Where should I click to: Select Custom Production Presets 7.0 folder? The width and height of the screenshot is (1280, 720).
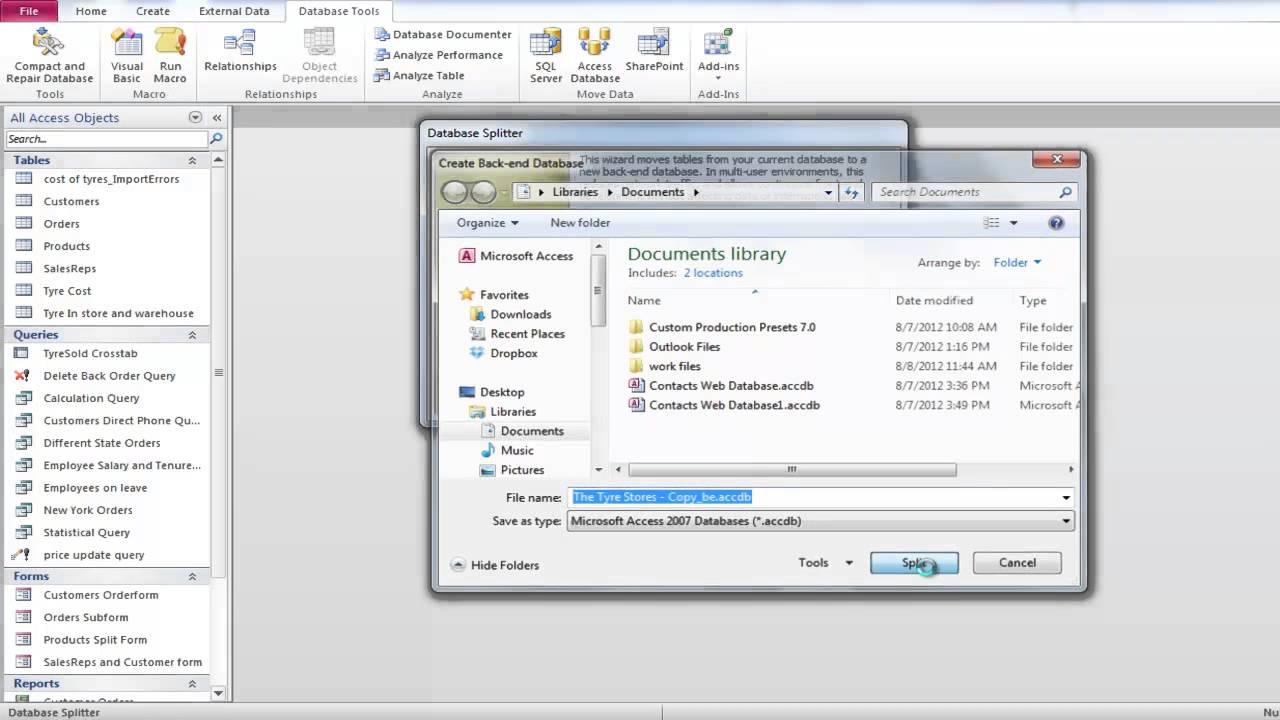(732, 327)
